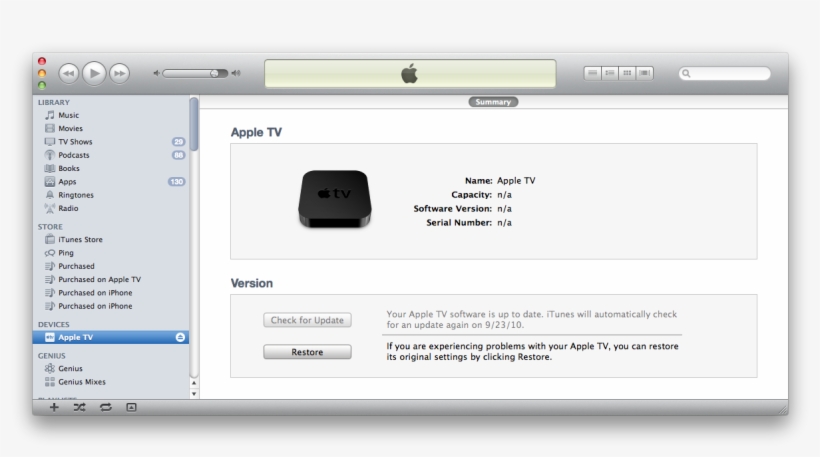Add a playlist with the plus button
This screenshot has height=457, width=820.
click(54, 407)
